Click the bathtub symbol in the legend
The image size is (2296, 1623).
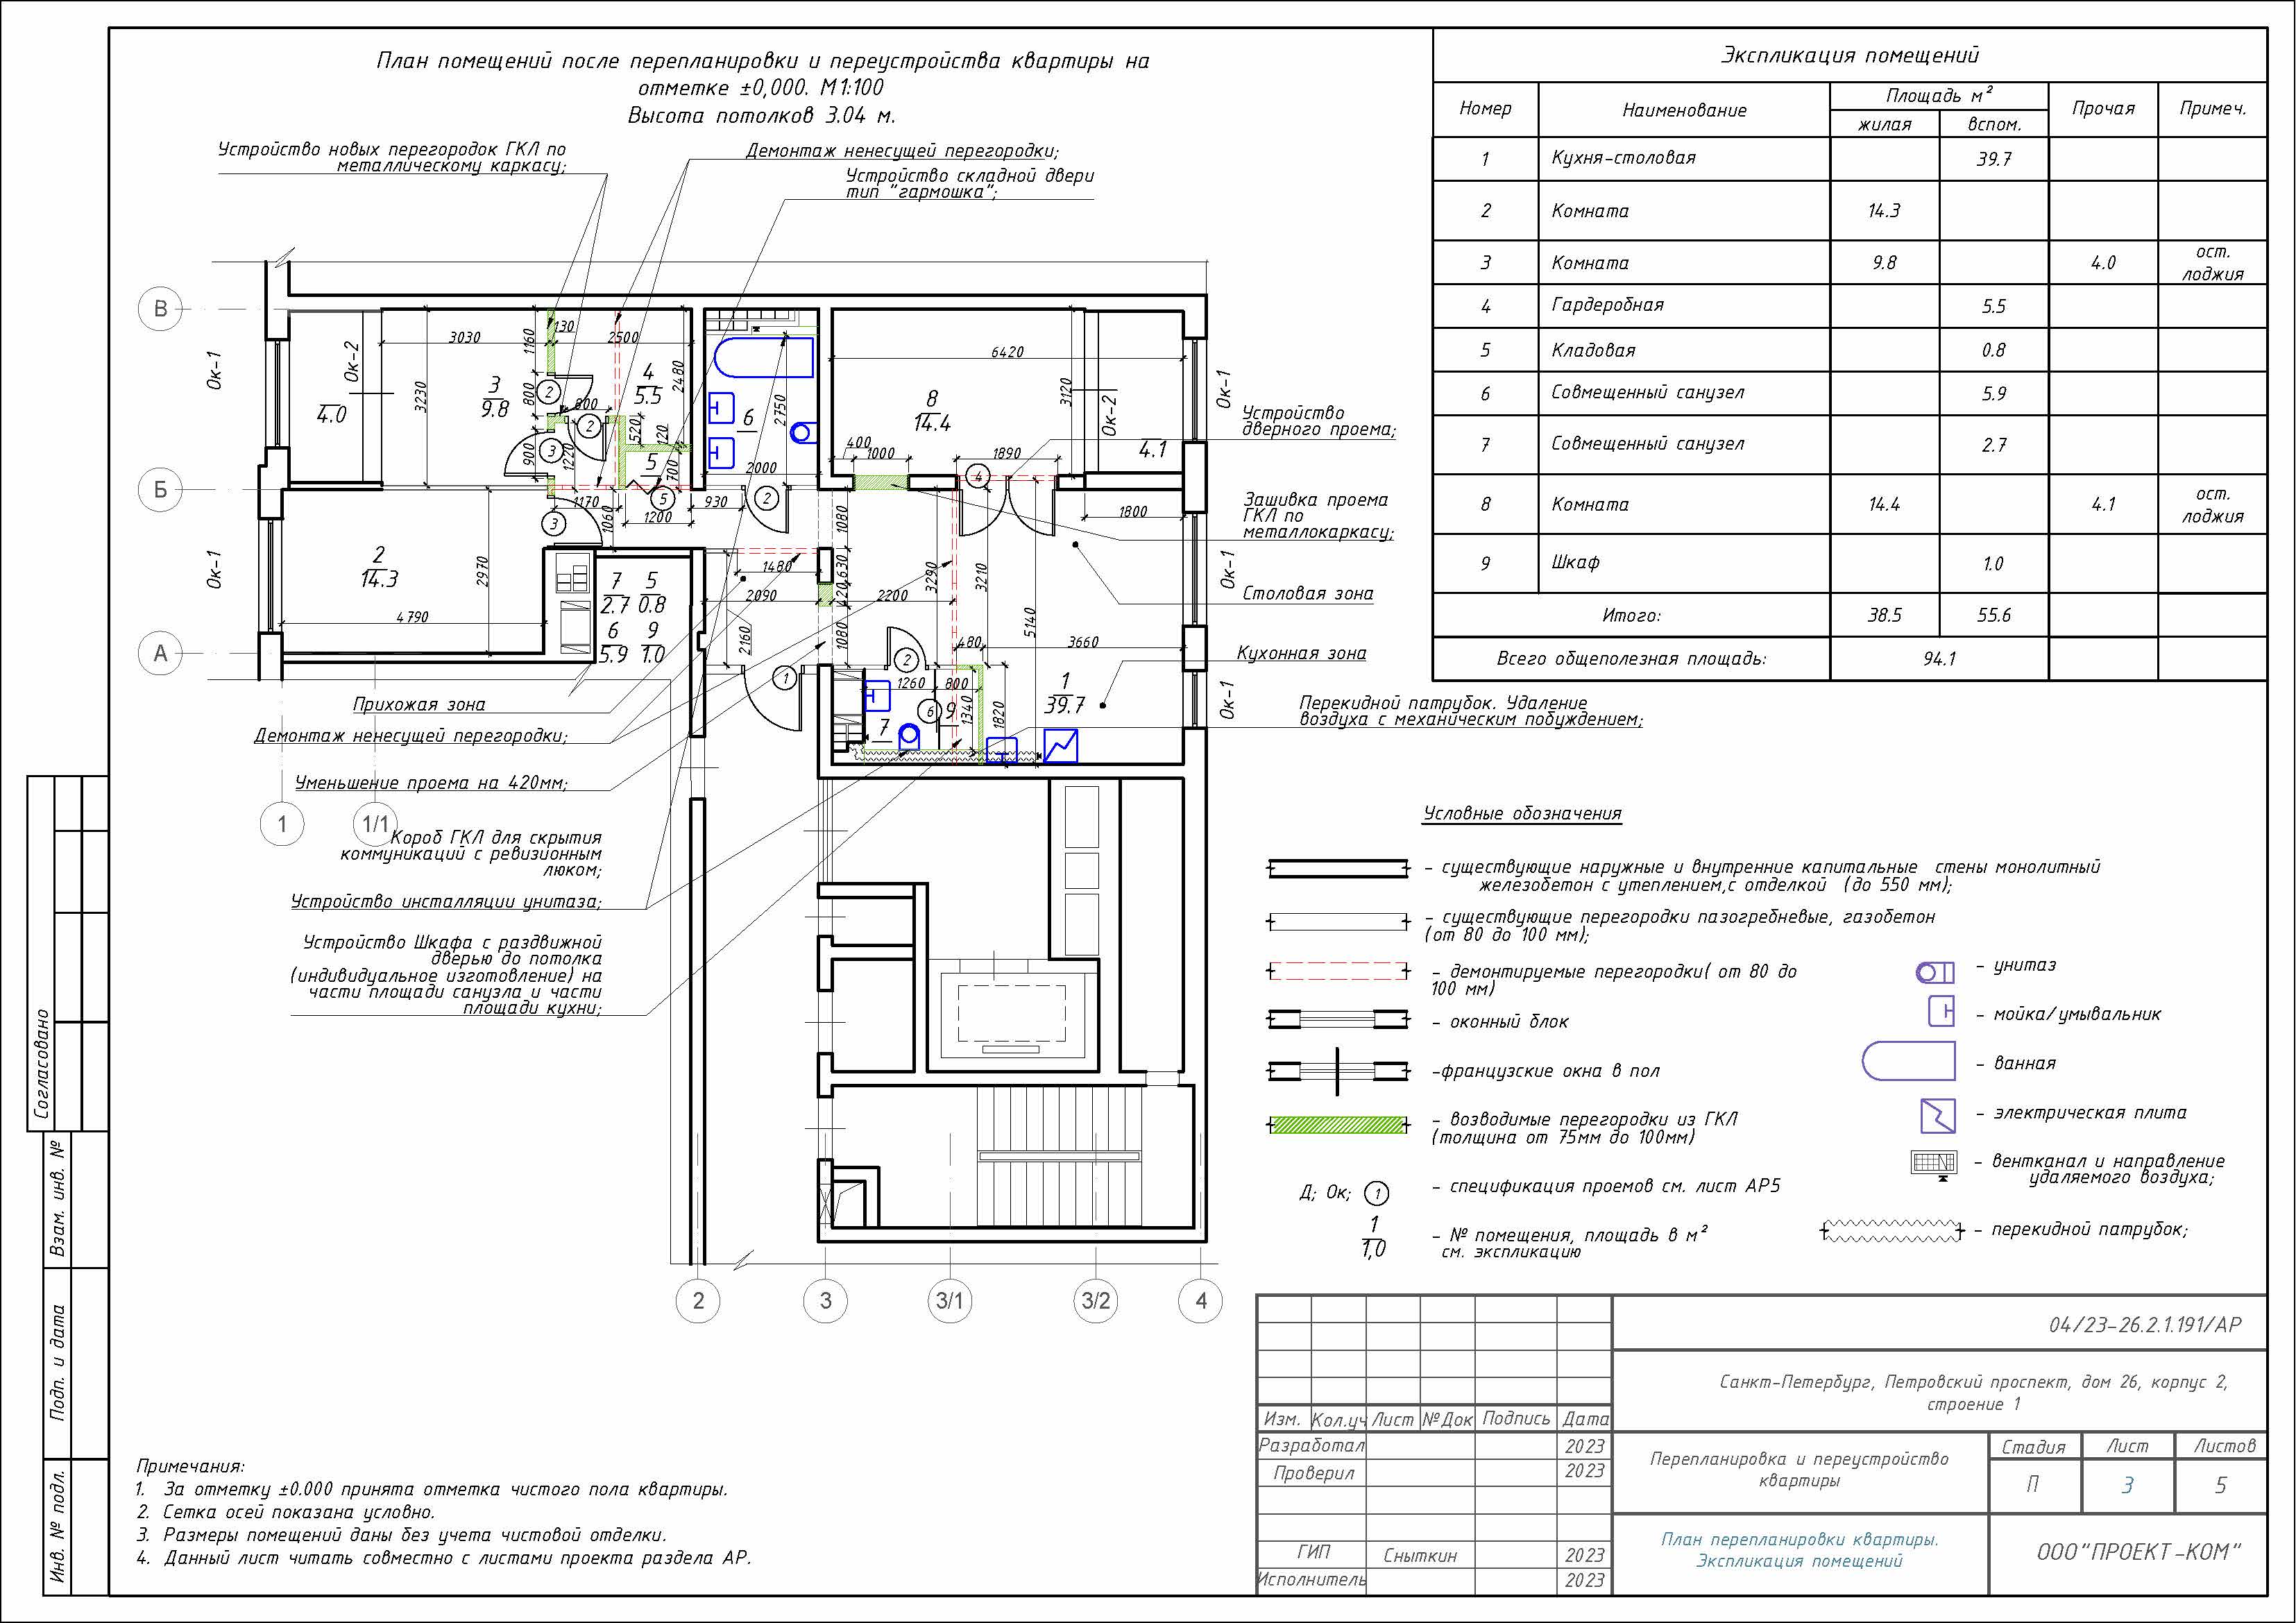[1908, 1061]
